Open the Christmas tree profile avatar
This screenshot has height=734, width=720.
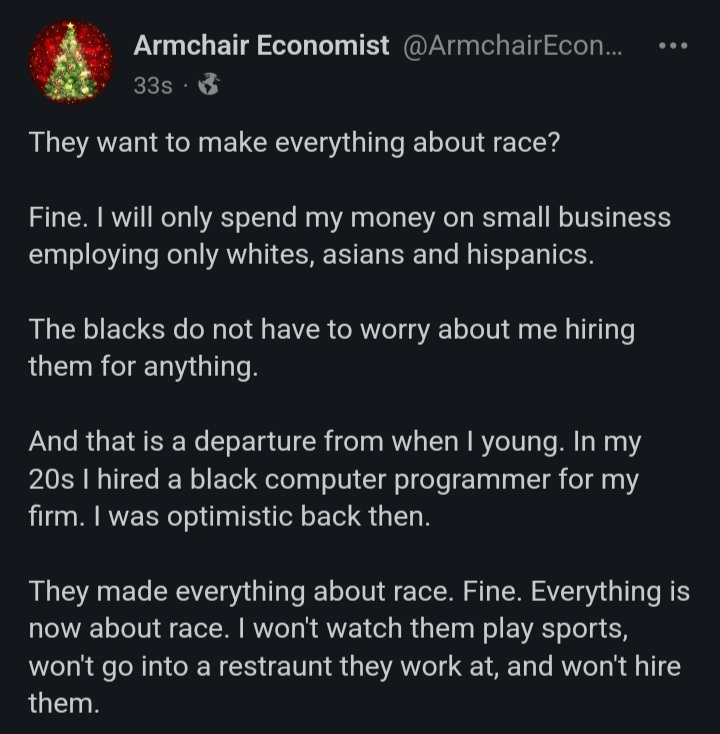71,61
